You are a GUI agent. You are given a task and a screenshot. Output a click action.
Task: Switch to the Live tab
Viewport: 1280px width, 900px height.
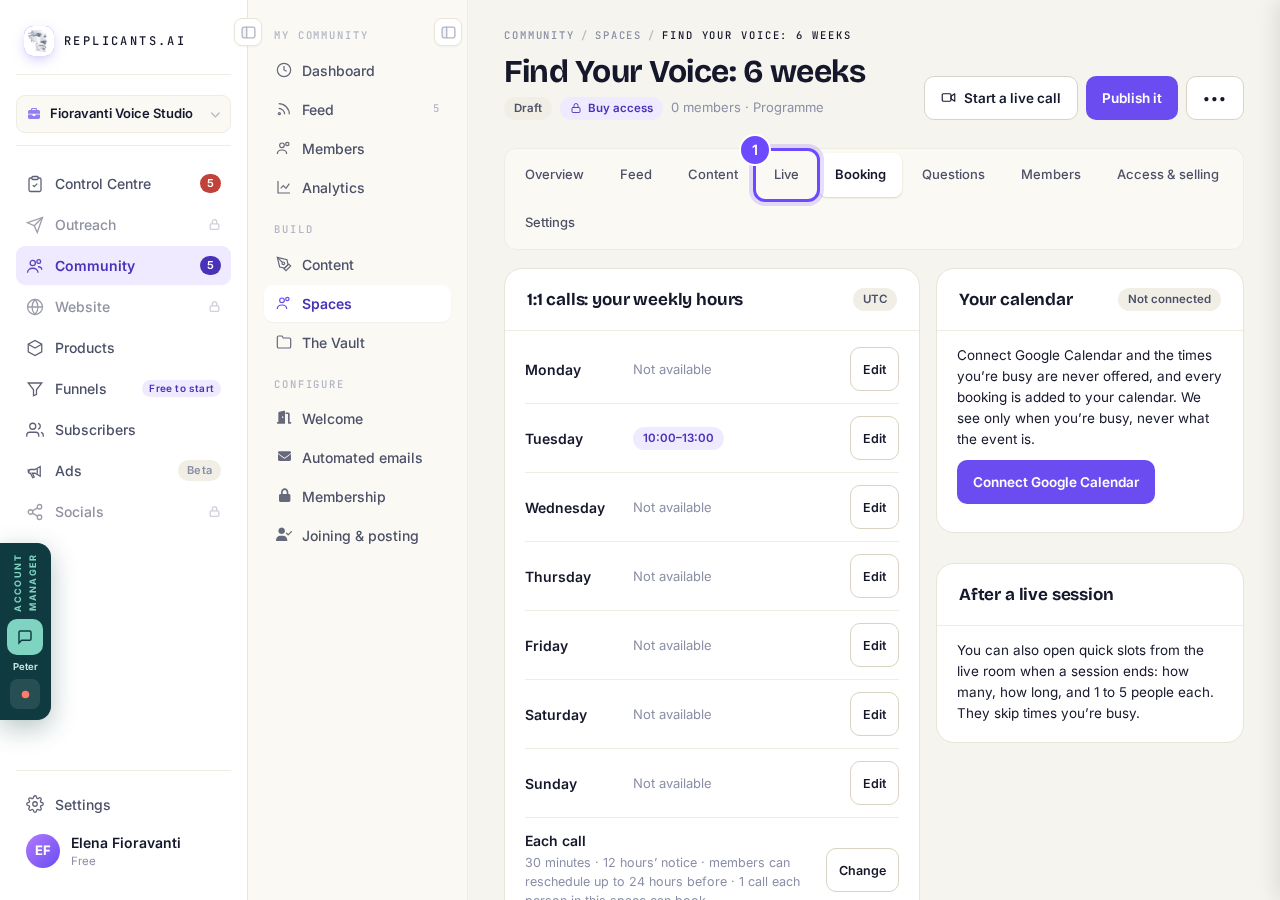(786, 174)
